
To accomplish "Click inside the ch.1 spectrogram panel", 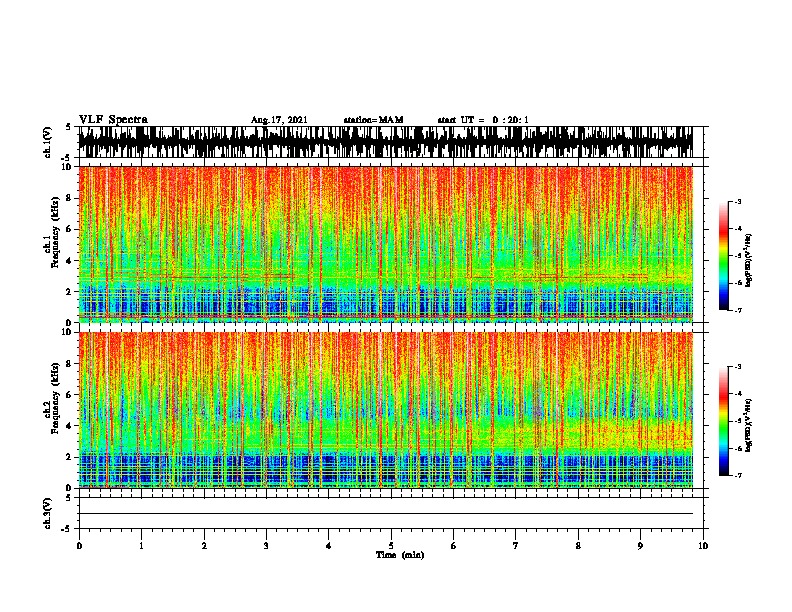I will point(386,244).
